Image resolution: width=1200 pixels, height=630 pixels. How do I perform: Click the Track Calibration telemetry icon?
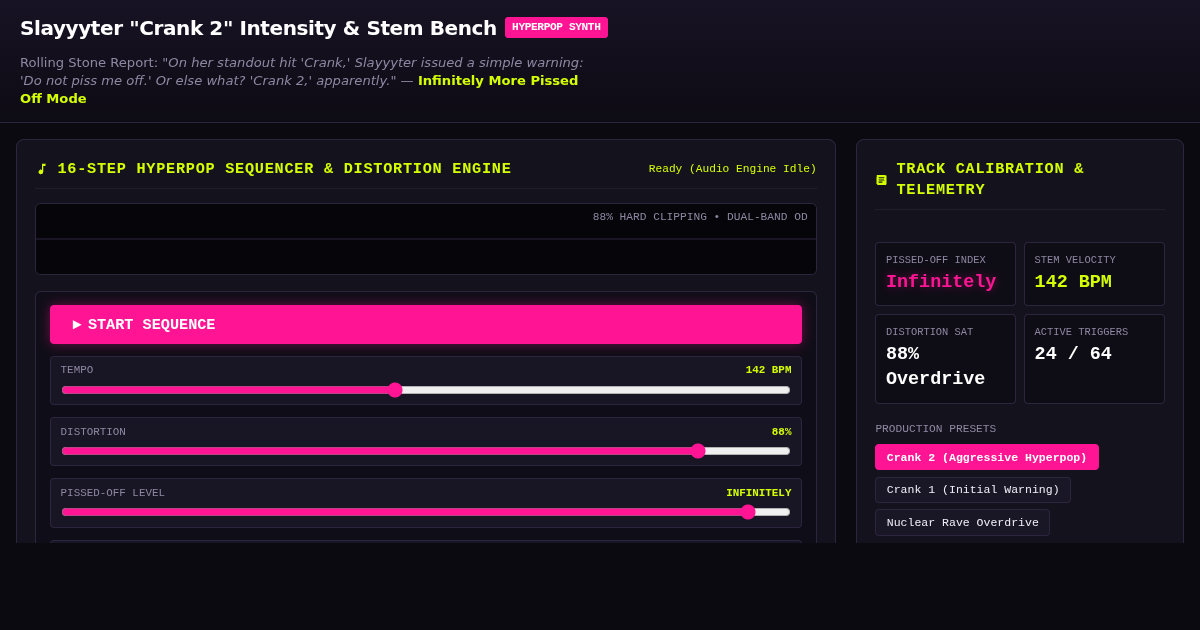tap(881, 180)
